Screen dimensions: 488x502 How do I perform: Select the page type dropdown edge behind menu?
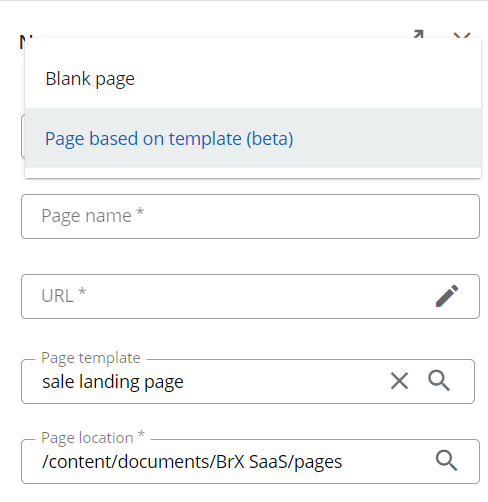(x=23, y=137)
